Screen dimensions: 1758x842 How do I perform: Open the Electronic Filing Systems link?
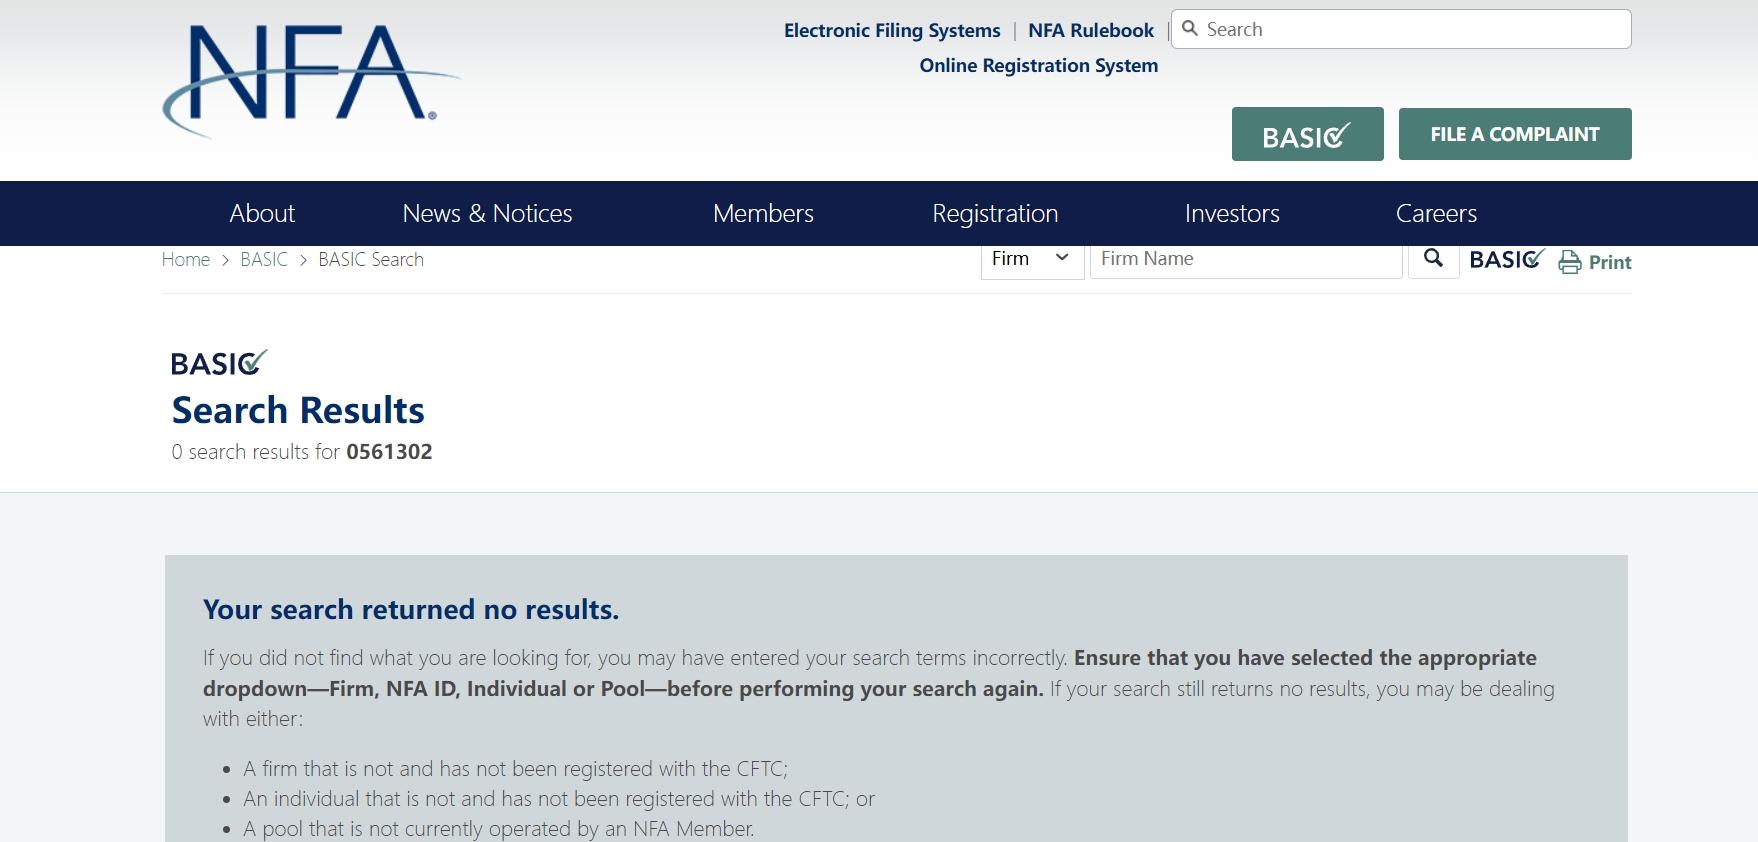tap(892, 30)
